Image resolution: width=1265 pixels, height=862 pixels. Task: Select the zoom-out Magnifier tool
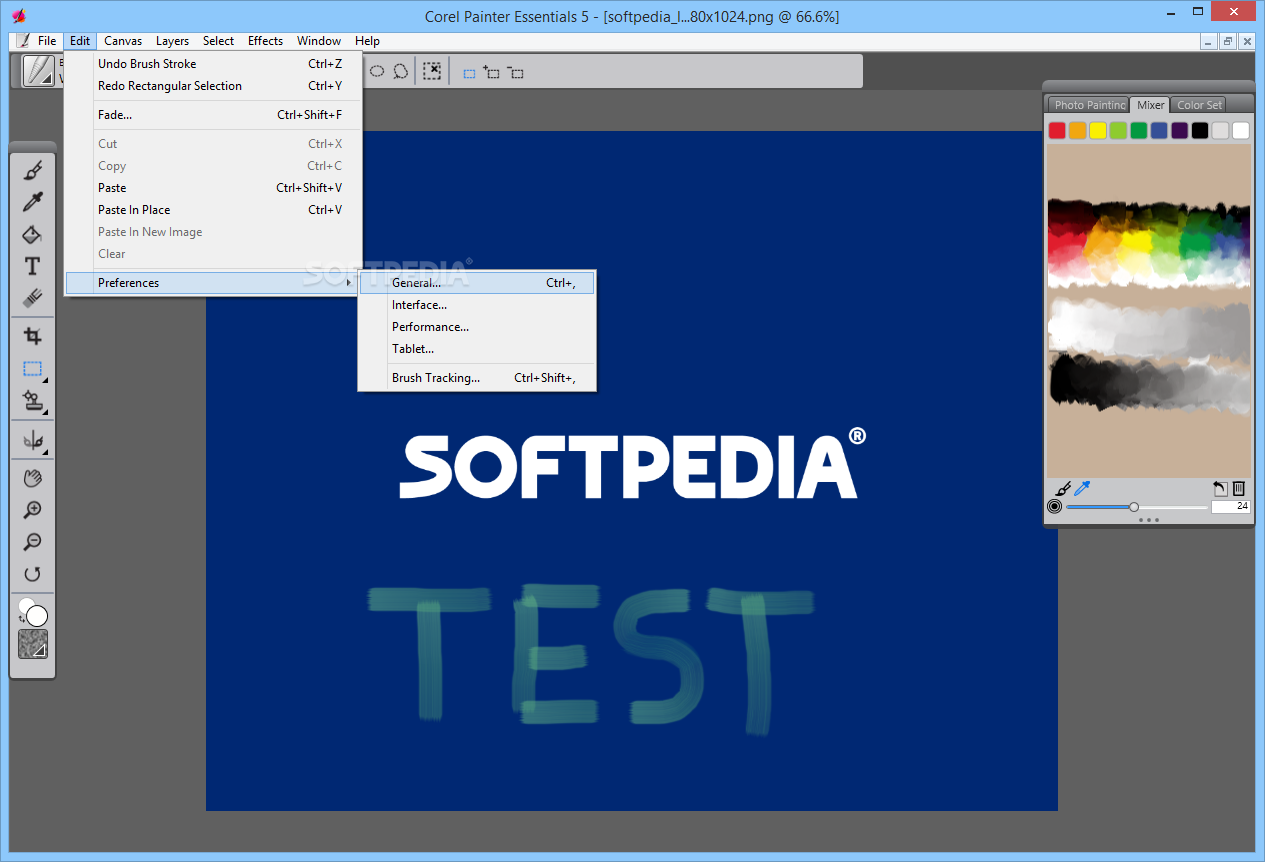tap(32, 542)
